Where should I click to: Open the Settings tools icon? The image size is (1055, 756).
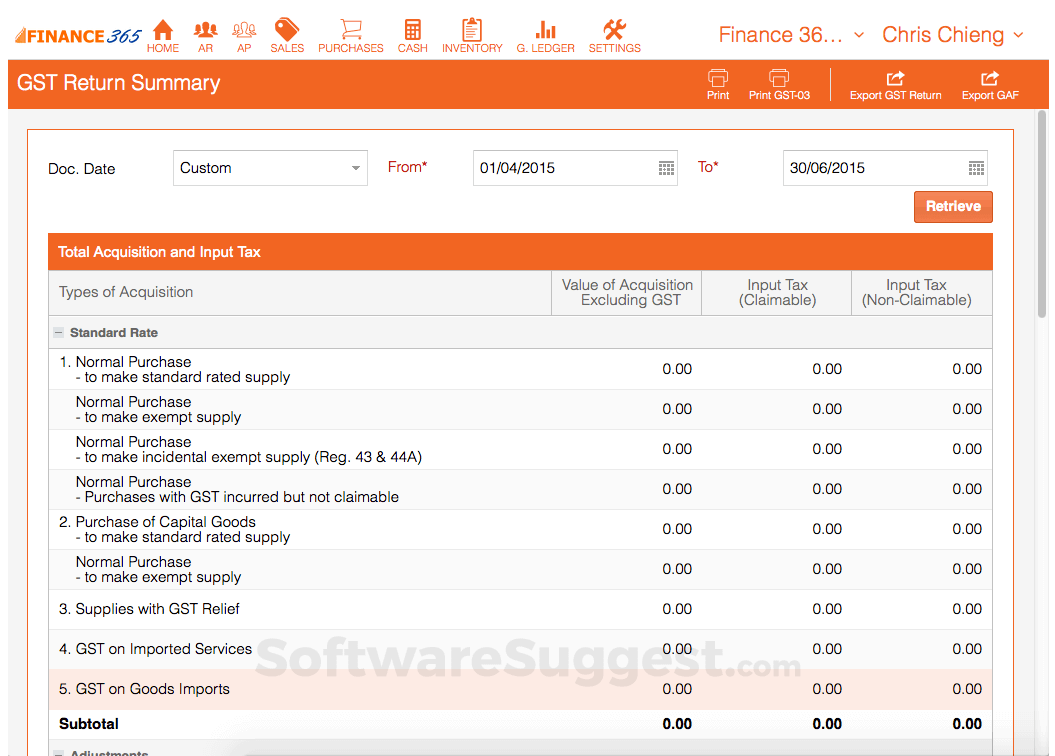pos(614,35)
